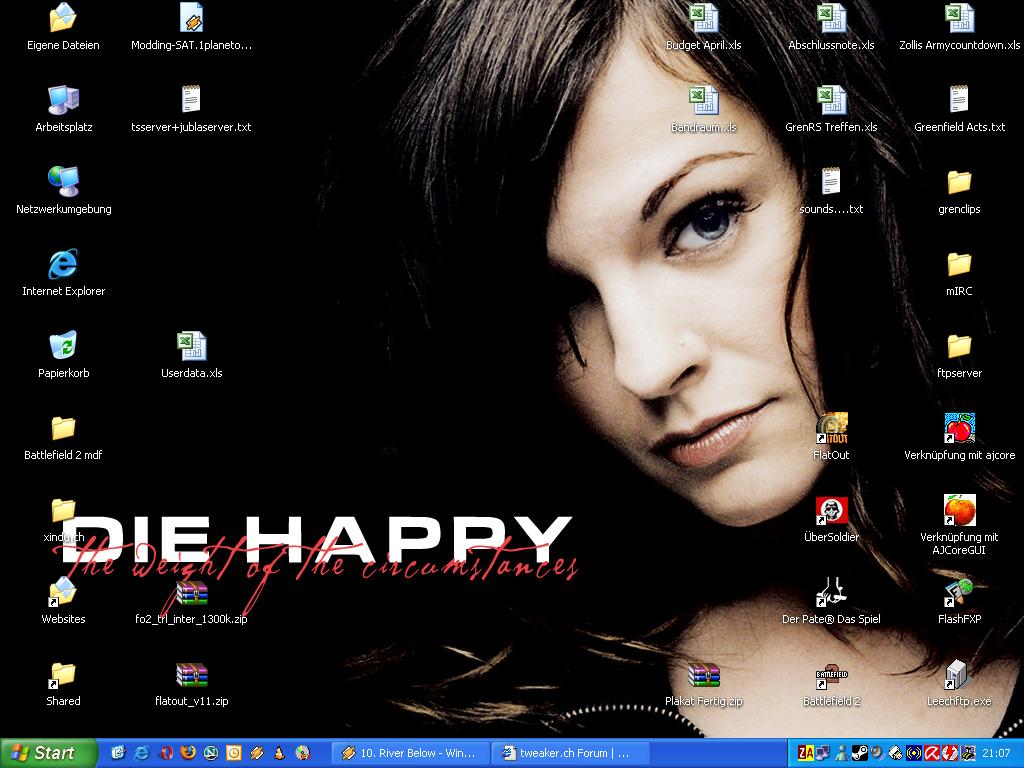Open the Start menu

pos(48,753)
